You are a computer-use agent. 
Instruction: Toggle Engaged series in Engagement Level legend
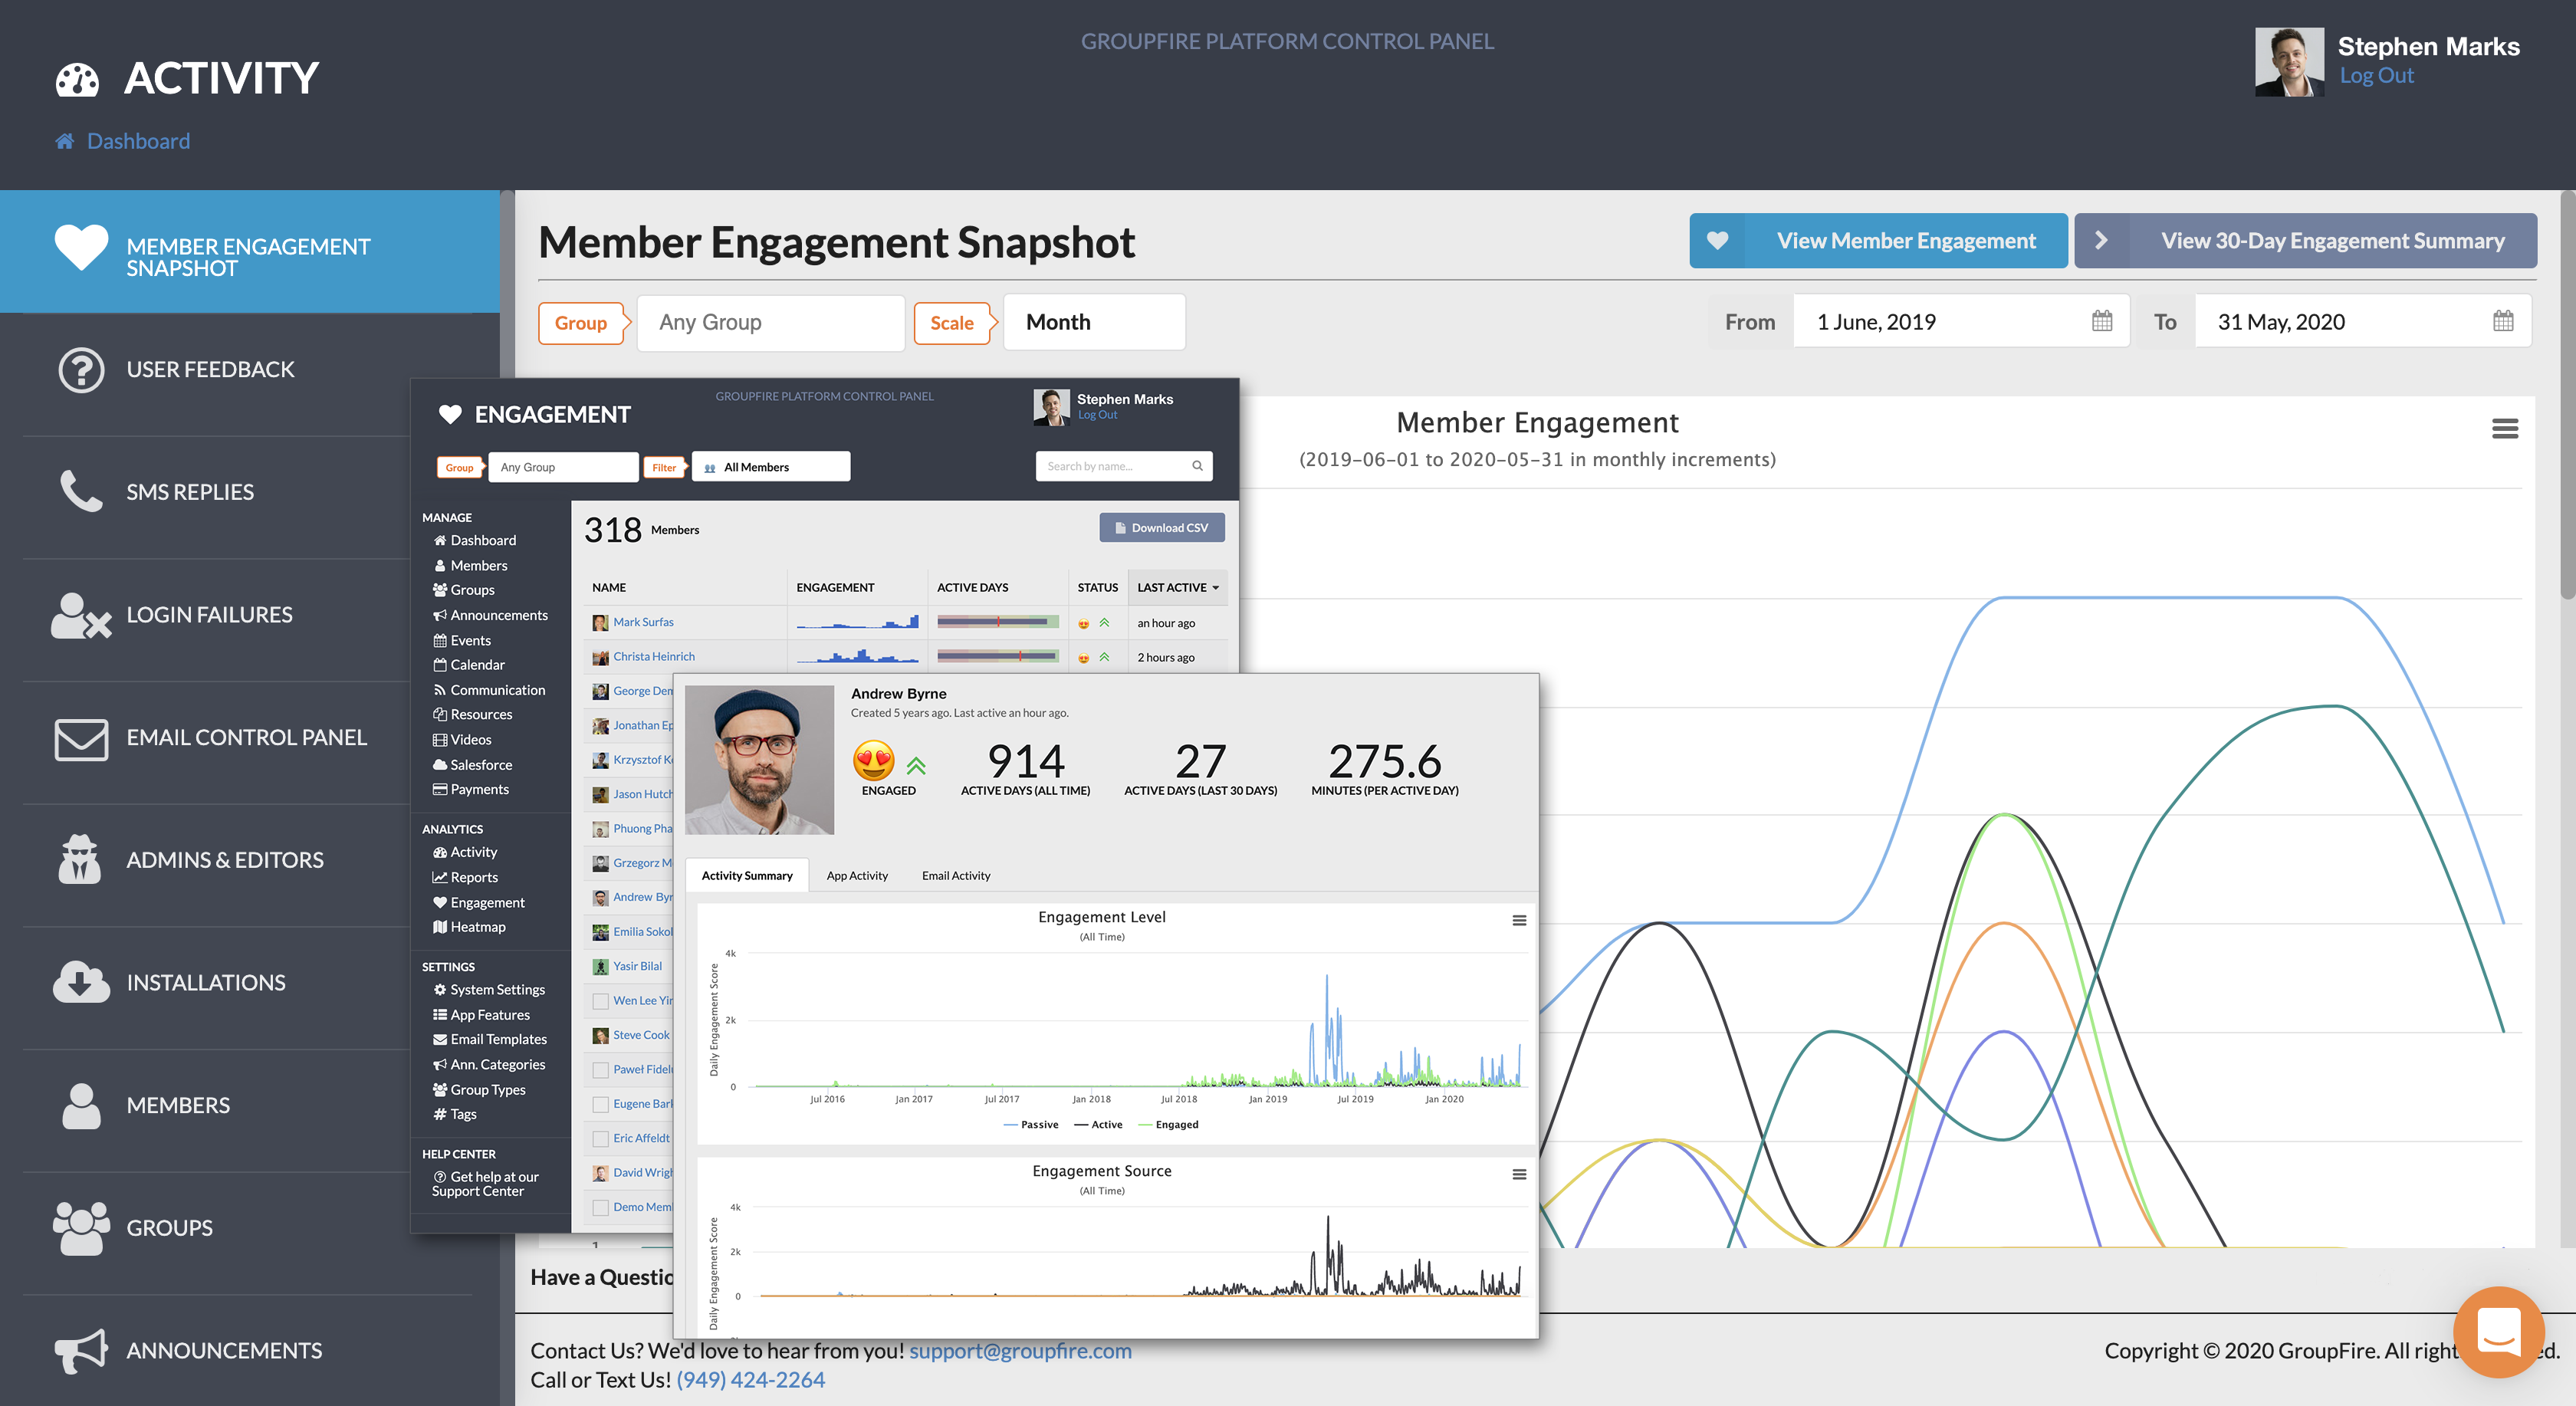(1168, 1125)
